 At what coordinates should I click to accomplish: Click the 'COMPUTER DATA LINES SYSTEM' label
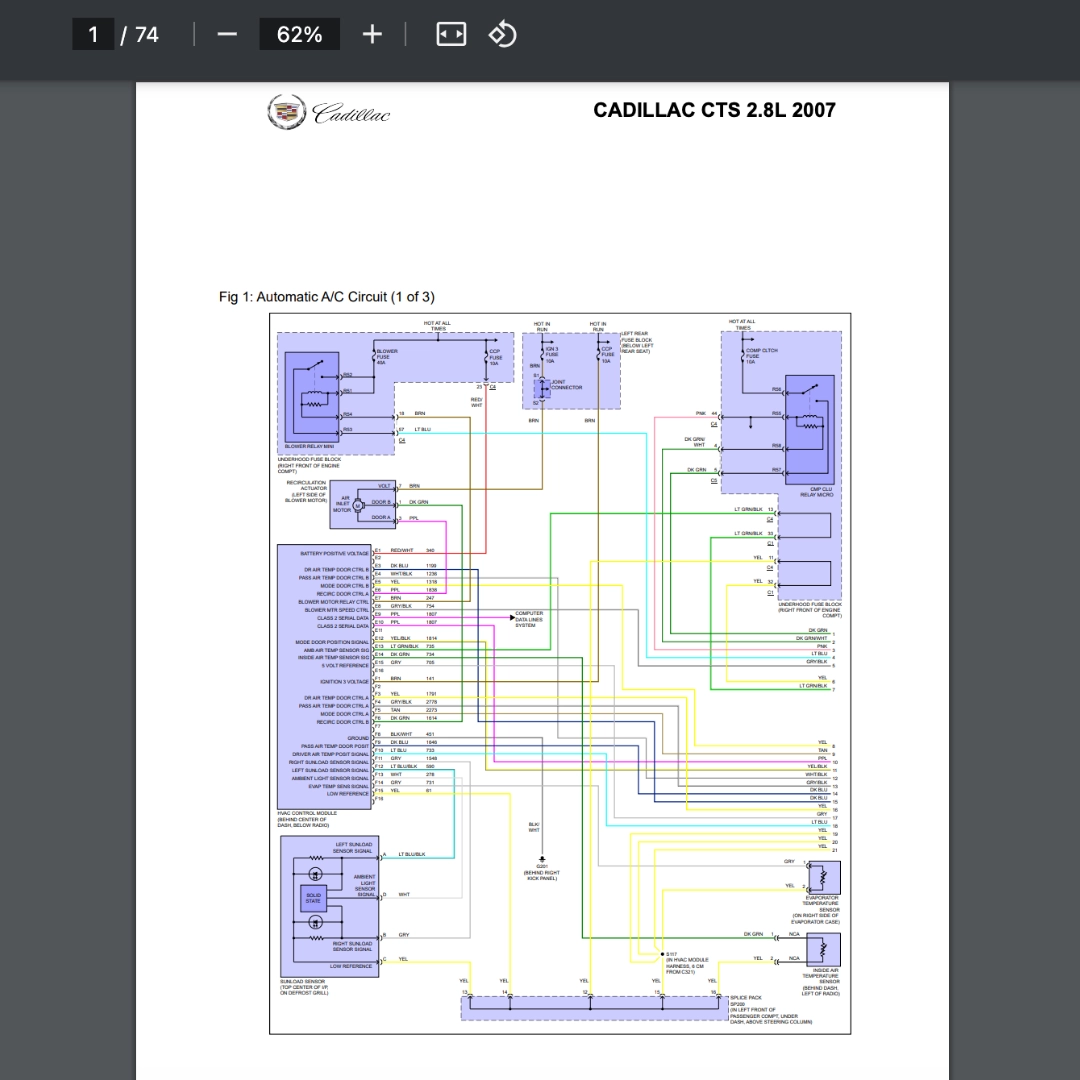point(529,619)
